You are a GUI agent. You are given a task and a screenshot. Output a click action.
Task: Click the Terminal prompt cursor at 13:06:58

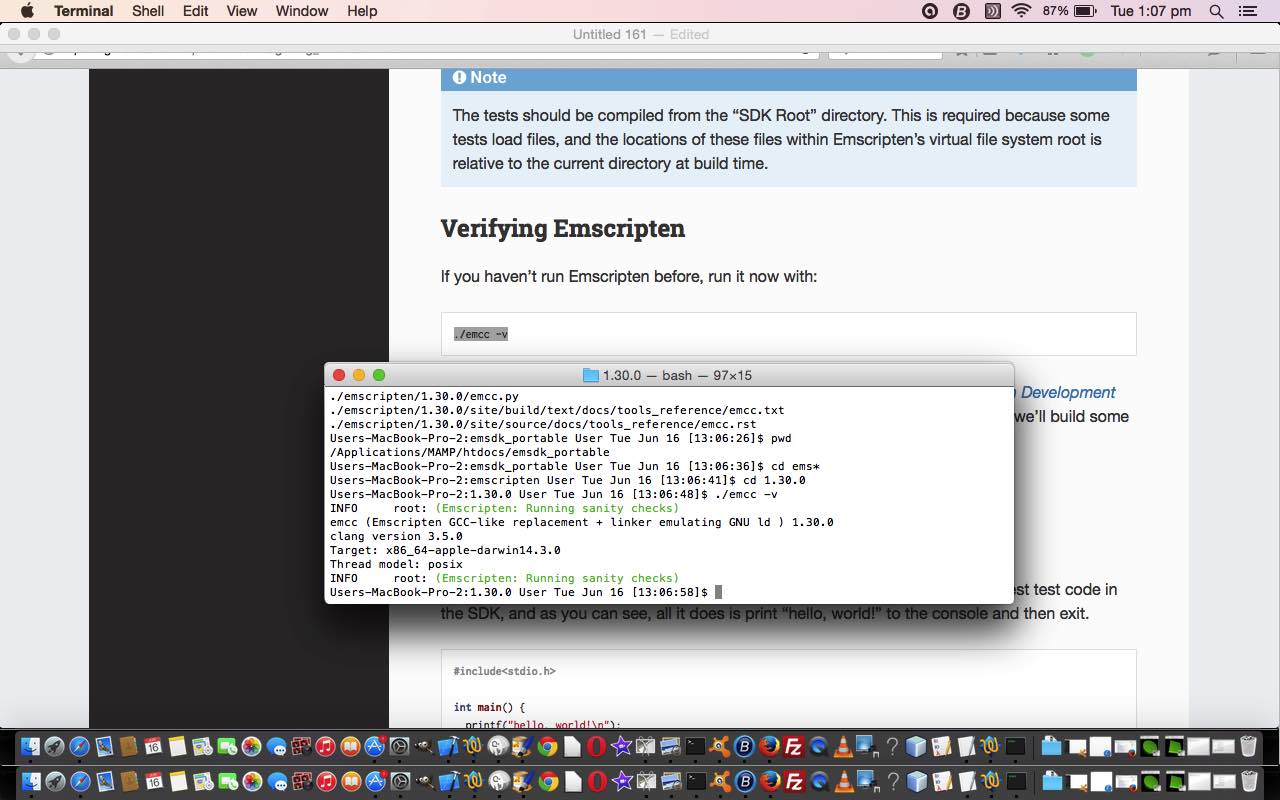[x=718, y=592]
